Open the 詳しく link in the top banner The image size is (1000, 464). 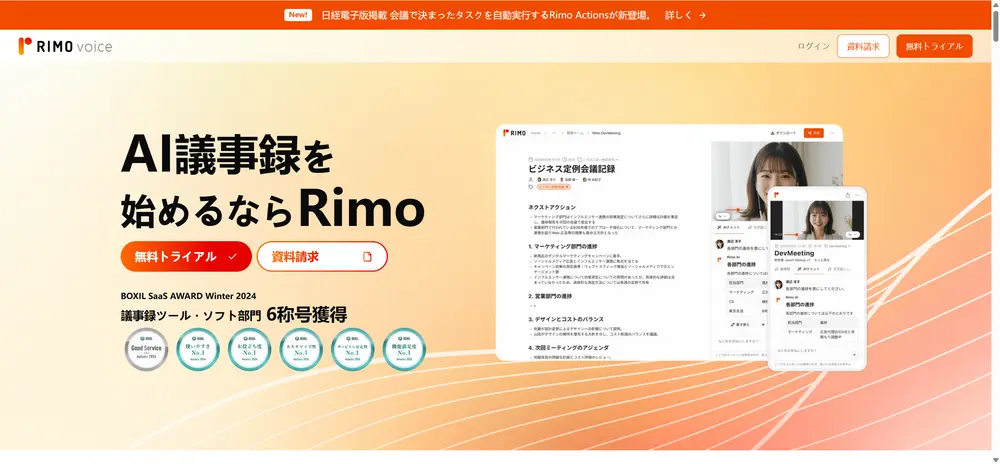tap(685, 15)
